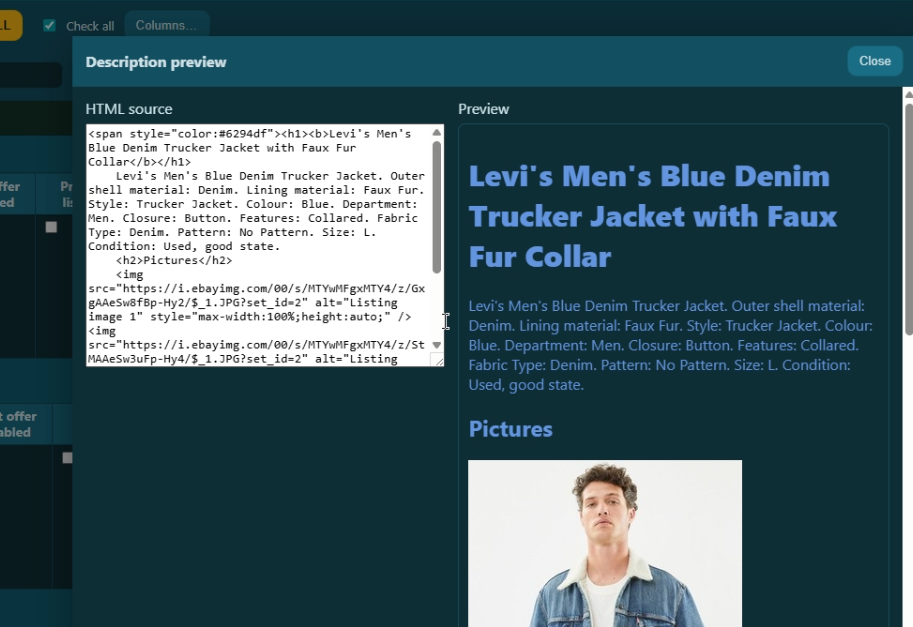This screenshot has height=627, width=913.
Task: Open the Columns... button
Action: tap(167, 26)
